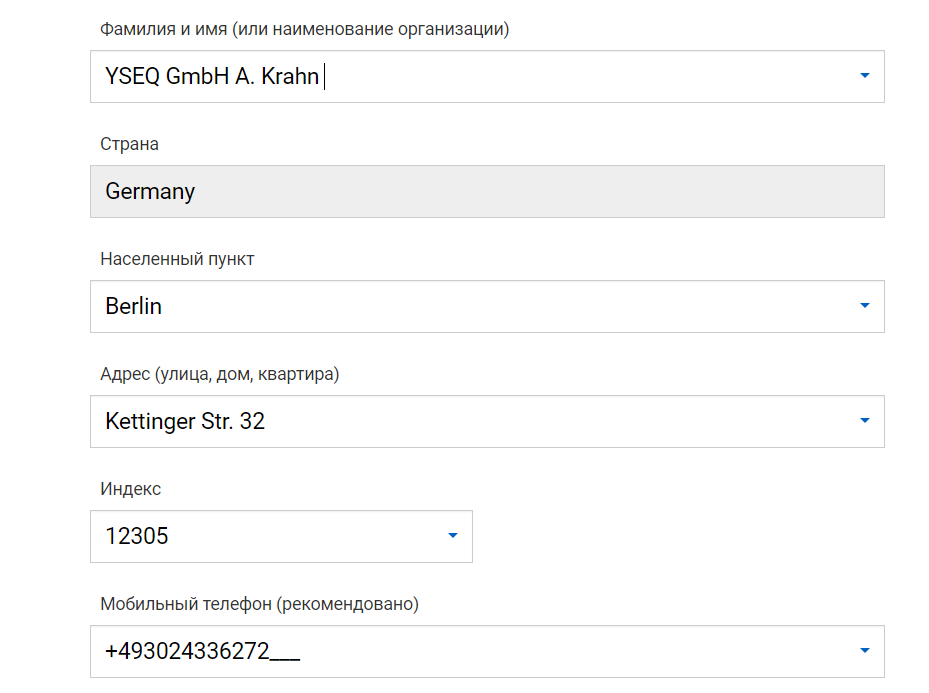The width and height of the screenshot is (929, 693).
Task: Click the name field containing YSEQ GmbH A. Krahn
Action: point(487,76)
